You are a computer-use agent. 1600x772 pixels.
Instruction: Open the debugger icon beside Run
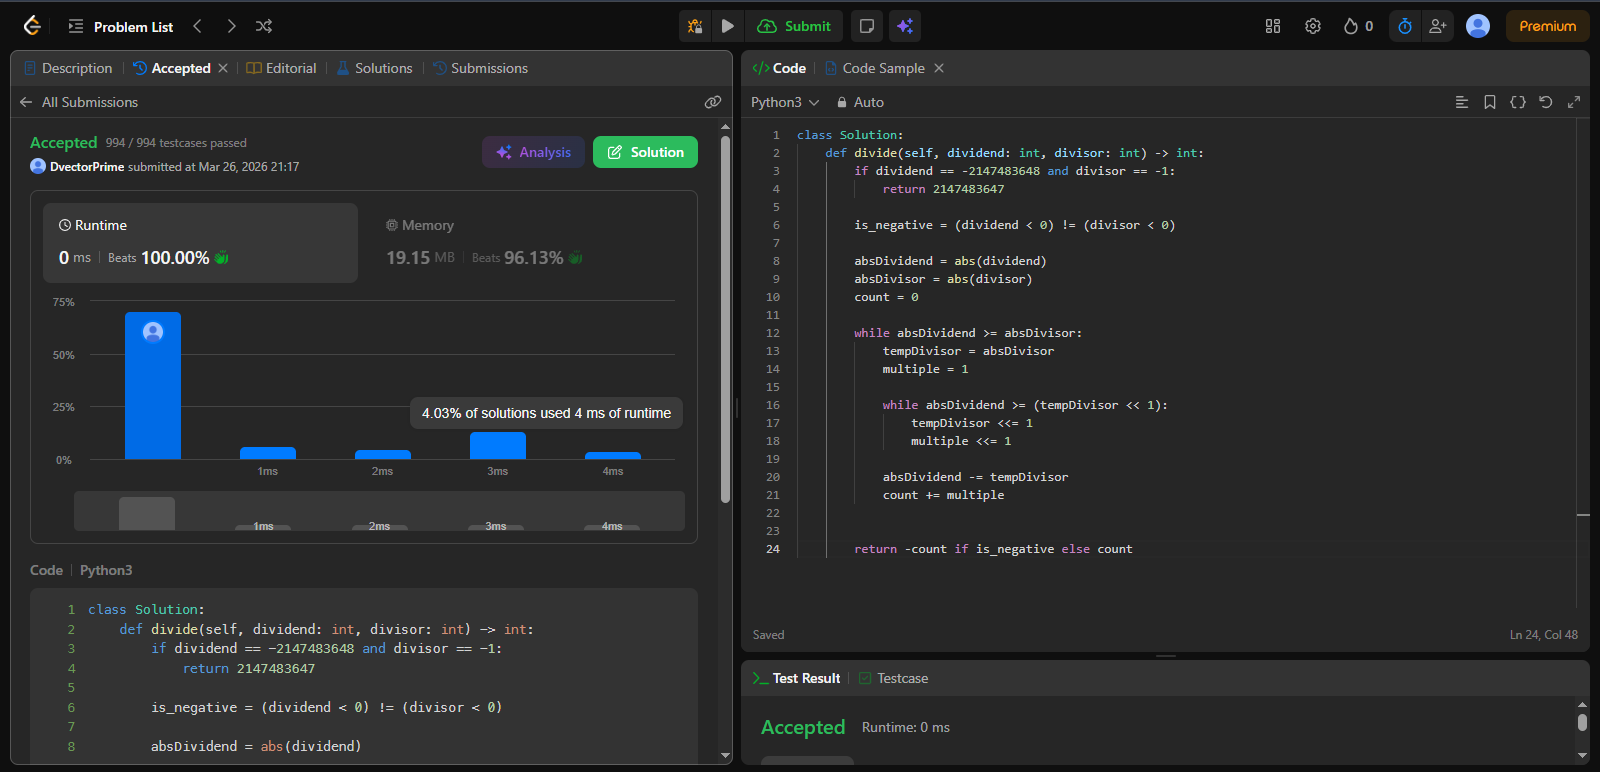pos(695,26)
